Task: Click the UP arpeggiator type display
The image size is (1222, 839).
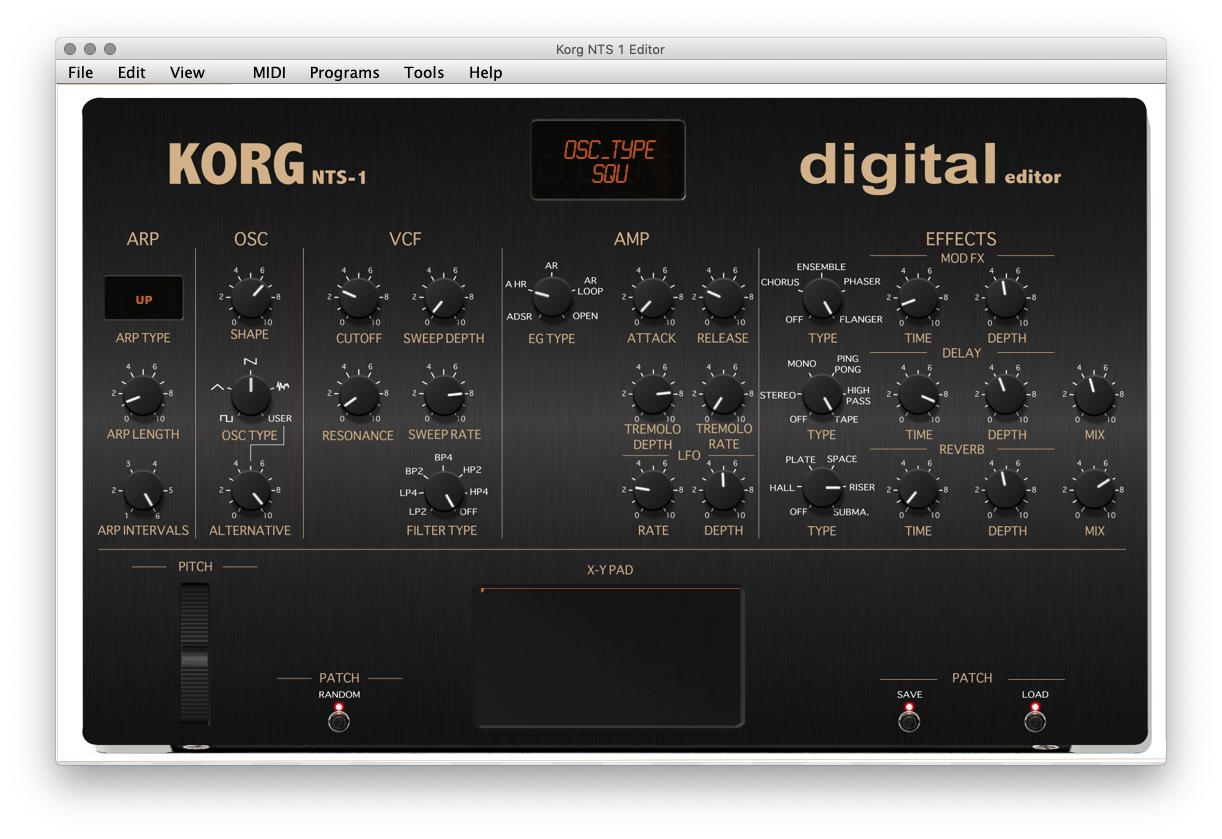Action: click(143, 298)
